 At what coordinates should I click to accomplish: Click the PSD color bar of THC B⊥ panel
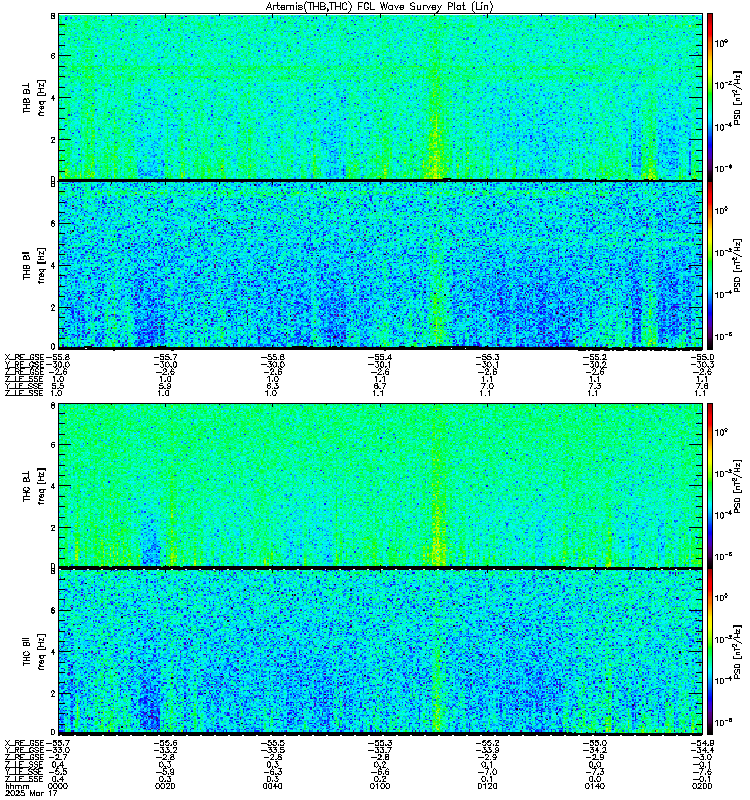(x=709, y=485)
